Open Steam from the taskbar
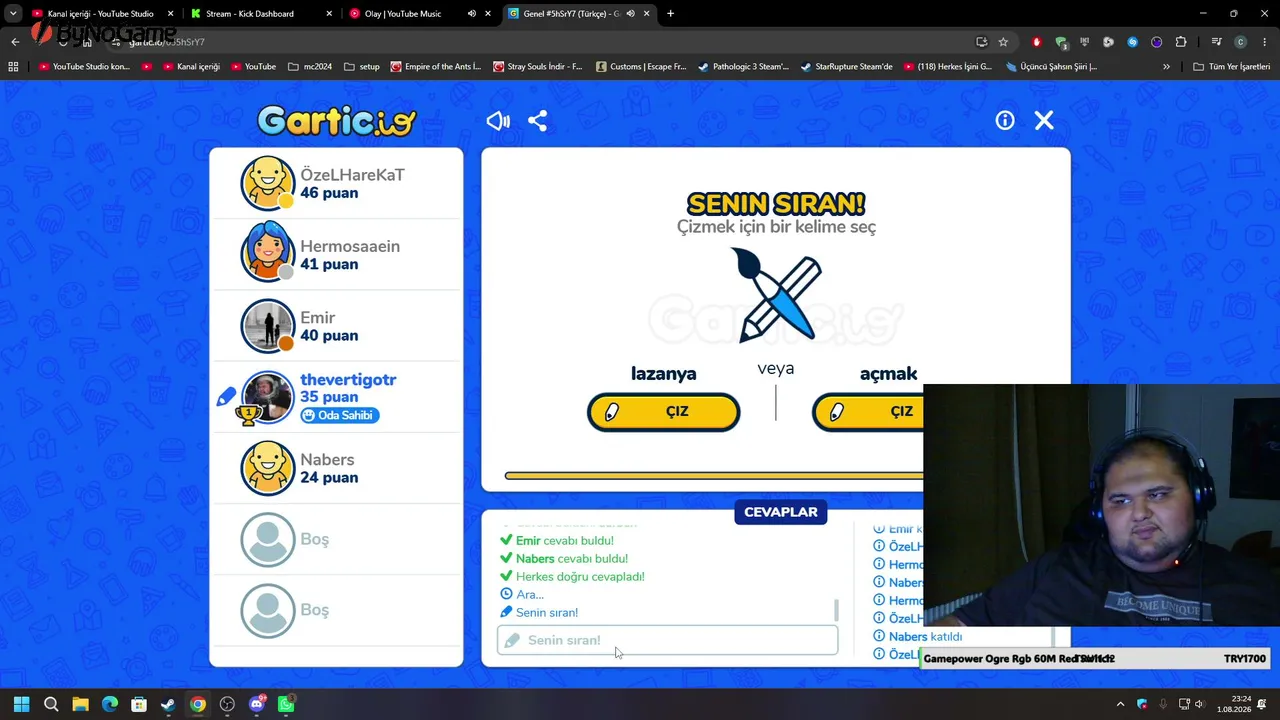Image resolution: width=1280 pixels, height=720 pixels. coord(168,704)
